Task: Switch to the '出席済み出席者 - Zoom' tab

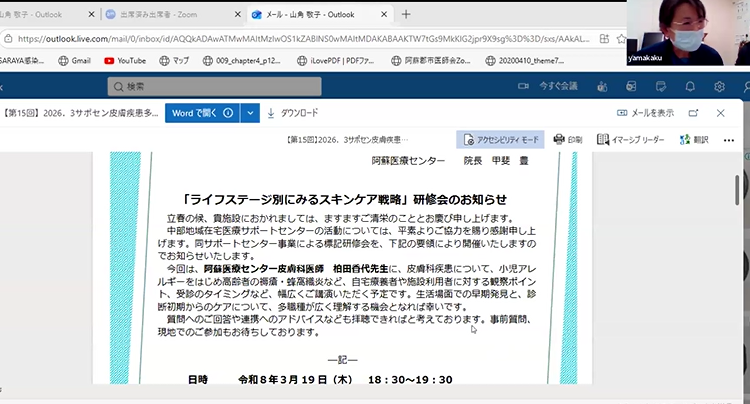Action: (x=165, y=15)
